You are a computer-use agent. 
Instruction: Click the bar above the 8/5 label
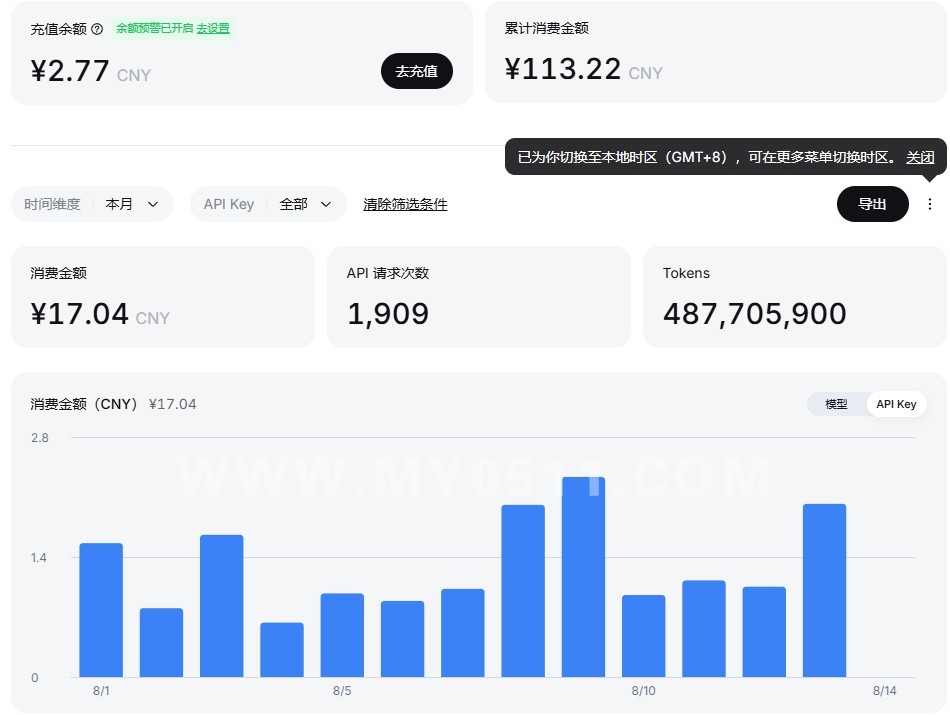[x=342, y=635]
